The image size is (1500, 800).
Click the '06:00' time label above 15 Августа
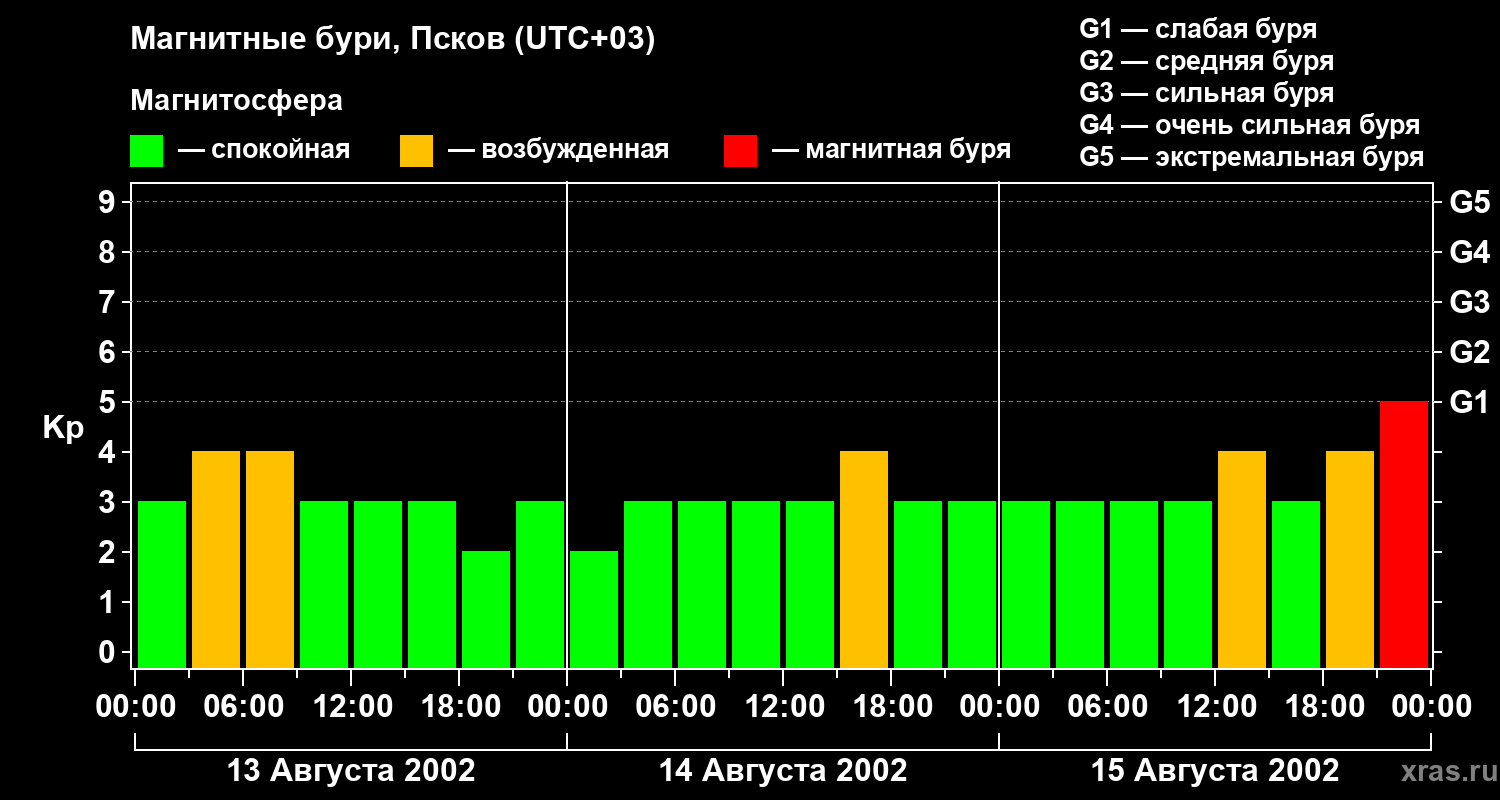tap(1107, 707)
